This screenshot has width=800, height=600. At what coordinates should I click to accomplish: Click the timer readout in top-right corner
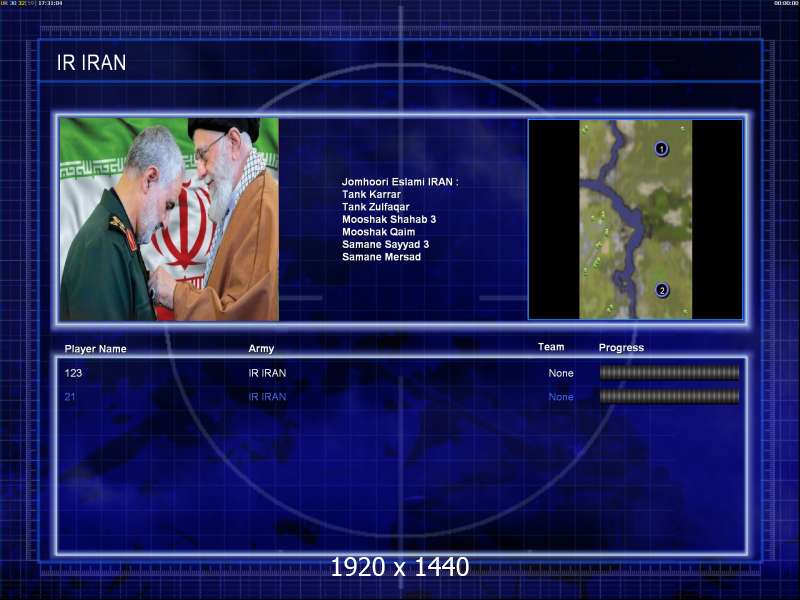786,3
